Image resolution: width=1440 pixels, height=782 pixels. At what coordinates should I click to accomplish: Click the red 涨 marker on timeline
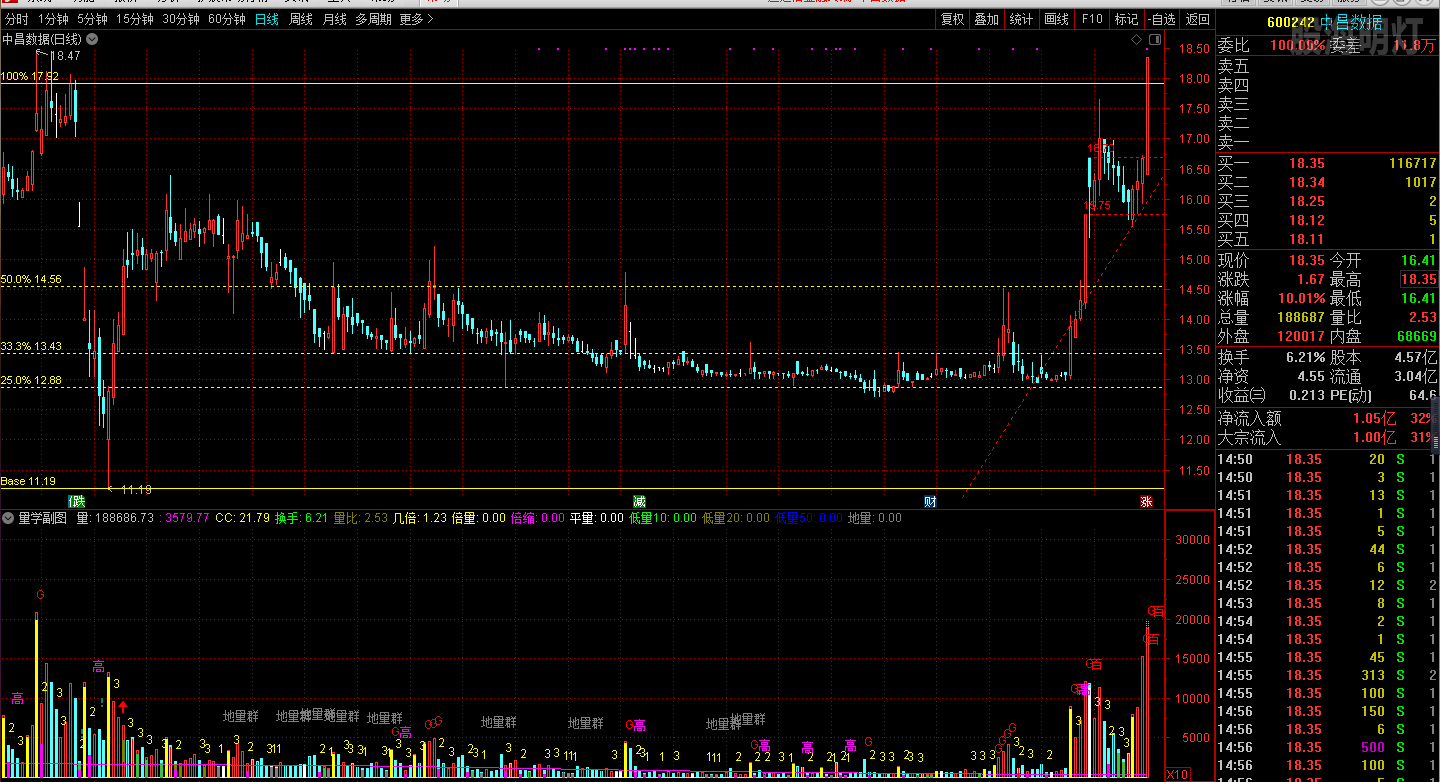click(1146, 501)
